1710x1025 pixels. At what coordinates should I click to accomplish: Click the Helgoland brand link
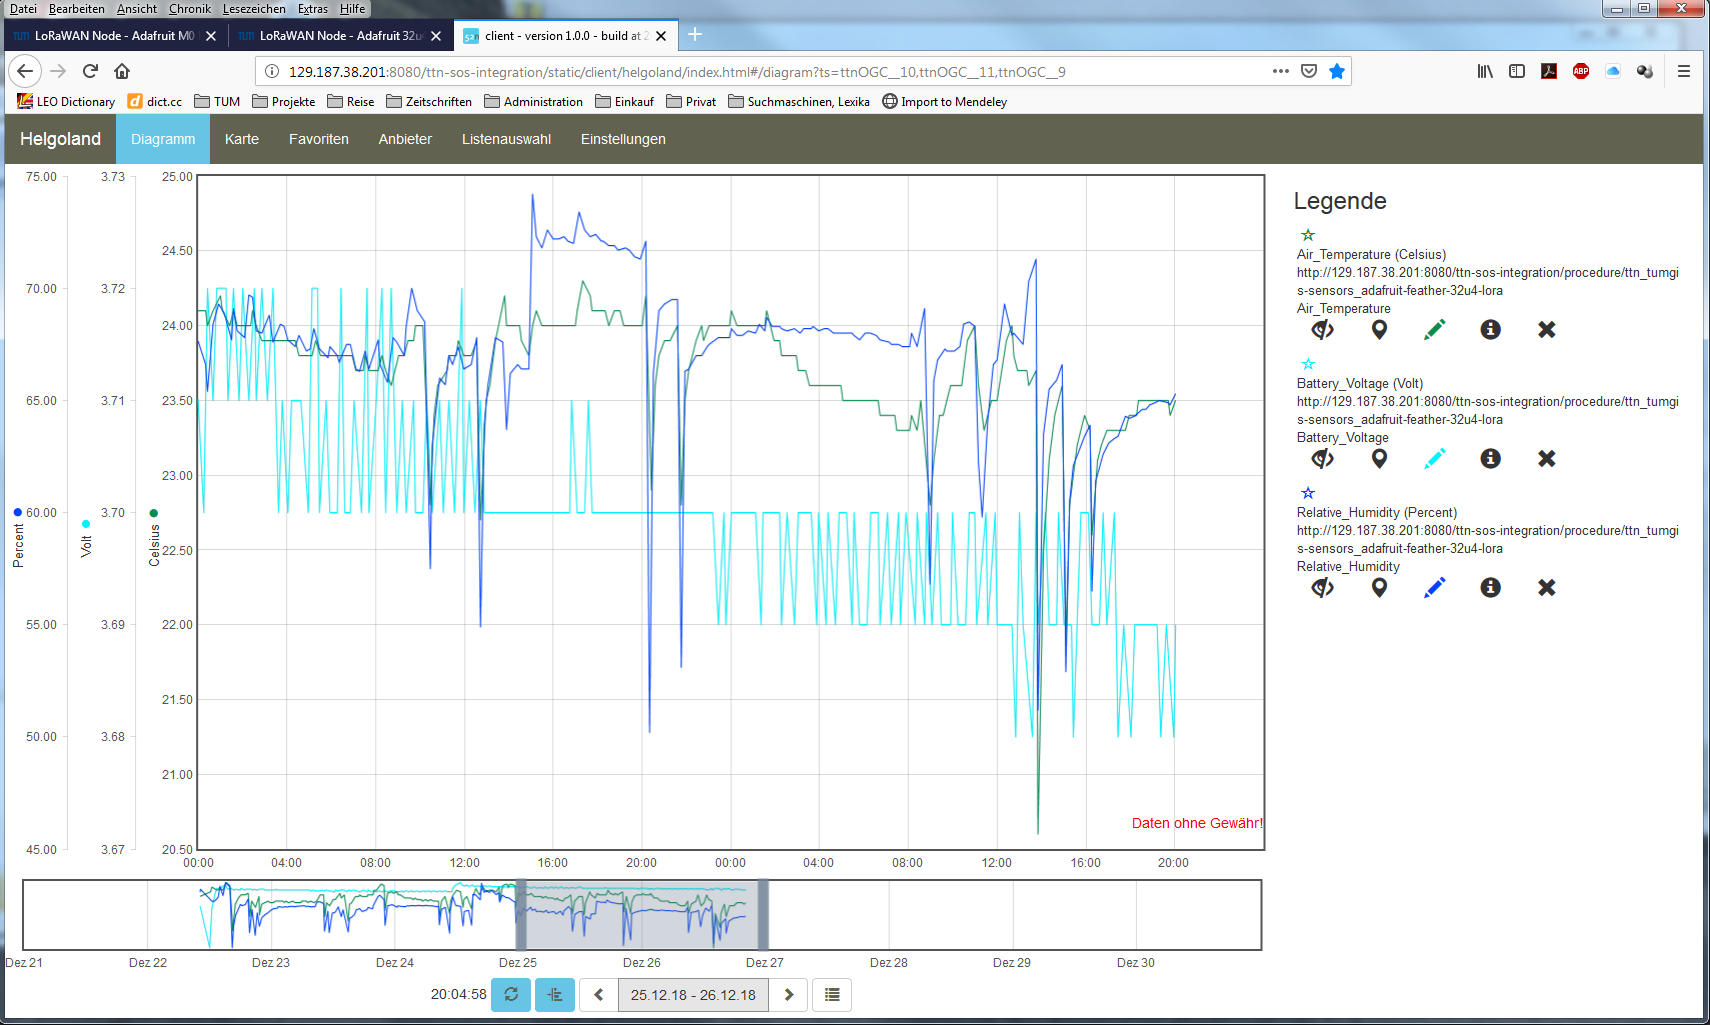(60, 139)
